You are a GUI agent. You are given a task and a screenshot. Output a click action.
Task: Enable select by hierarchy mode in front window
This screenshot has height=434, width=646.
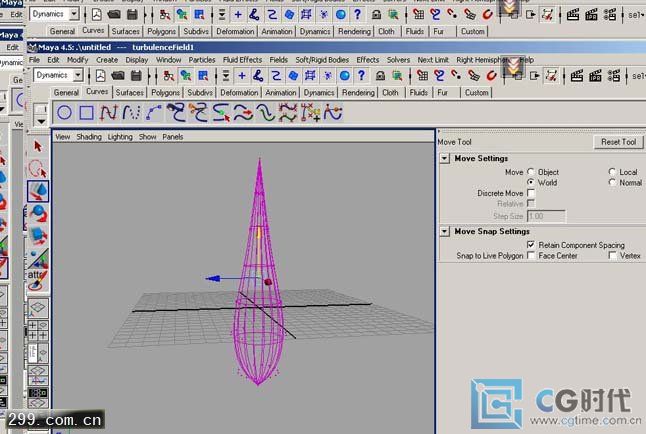click(x=169, y=76)
